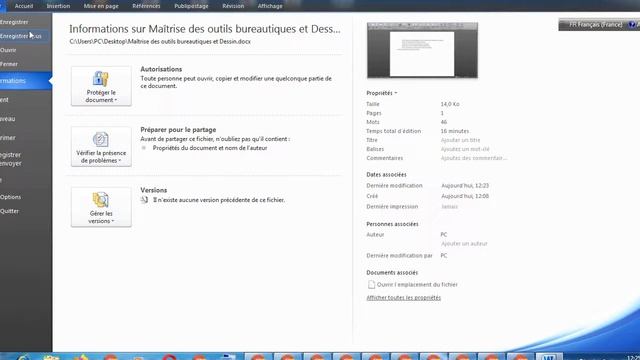Click the FR Français (France) language indicator

pyautogui.click(x=595, y=24)
